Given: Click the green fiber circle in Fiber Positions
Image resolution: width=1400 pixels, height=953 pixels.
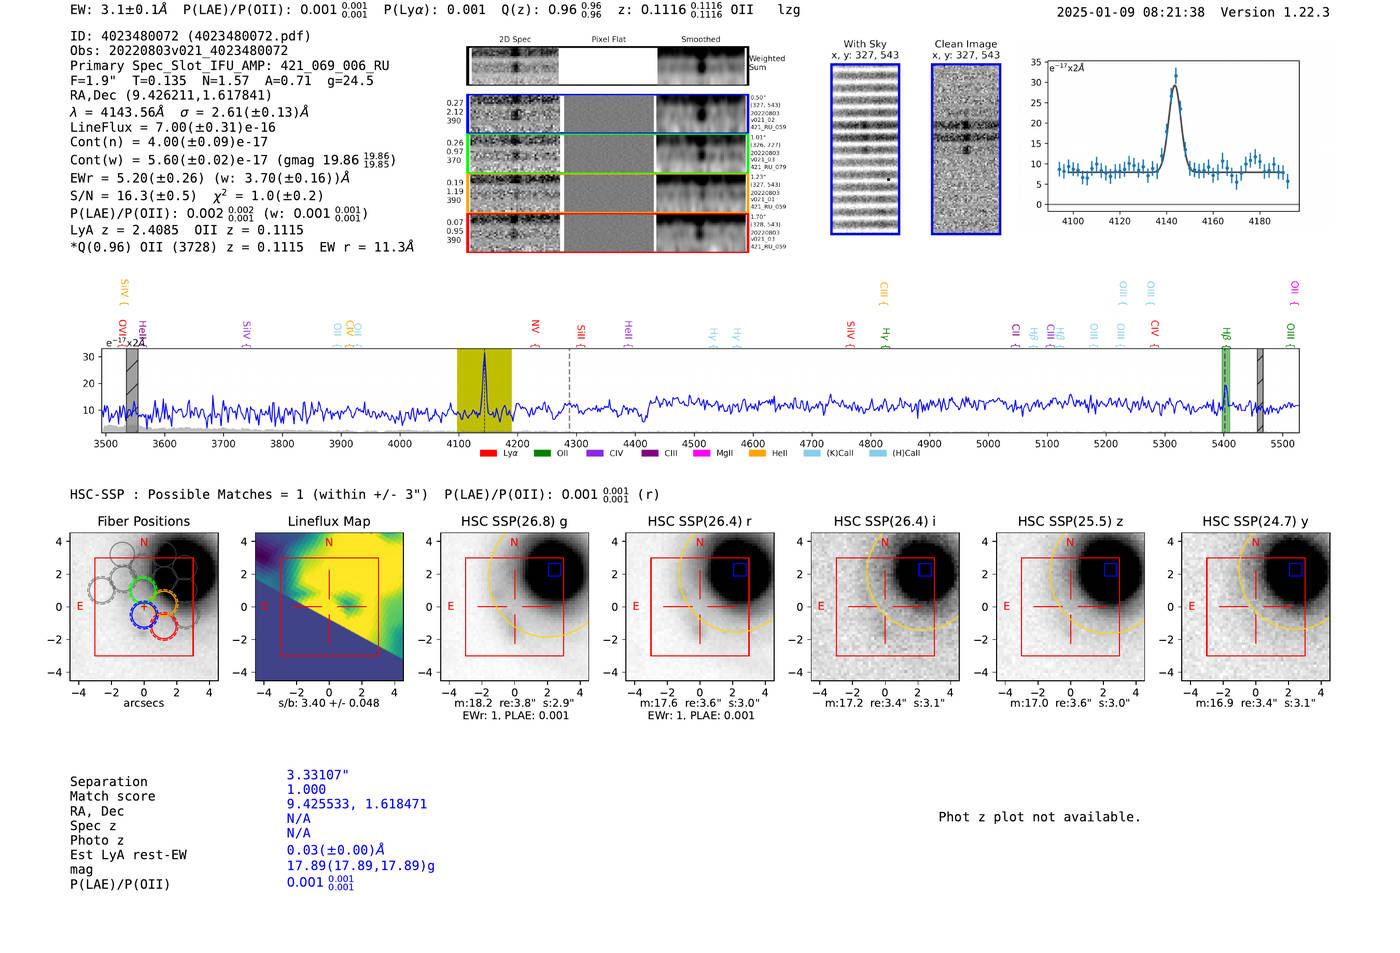Looking at the screenshot, I should pyautogui.click(x=143, y=590).
